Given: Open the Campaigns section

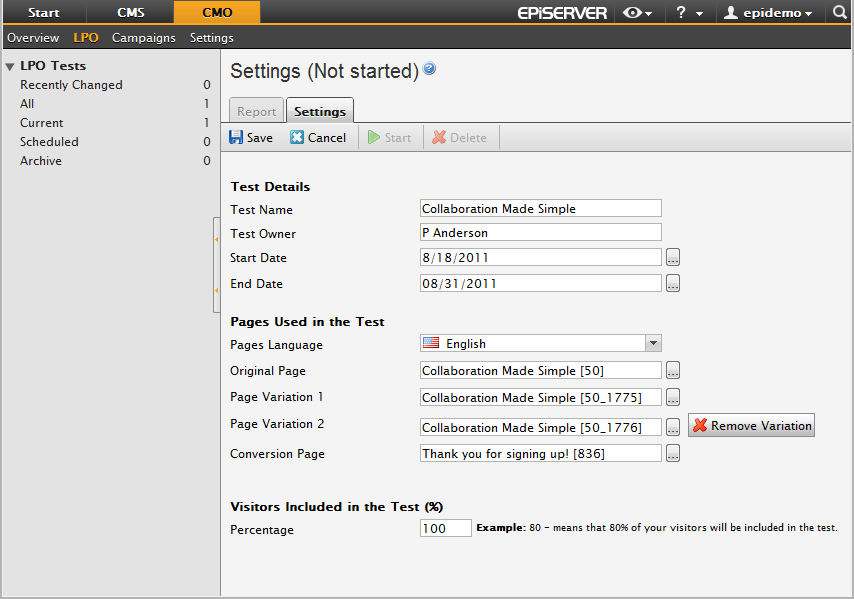Looking at the screenshot, I should (x=143, y=37).
